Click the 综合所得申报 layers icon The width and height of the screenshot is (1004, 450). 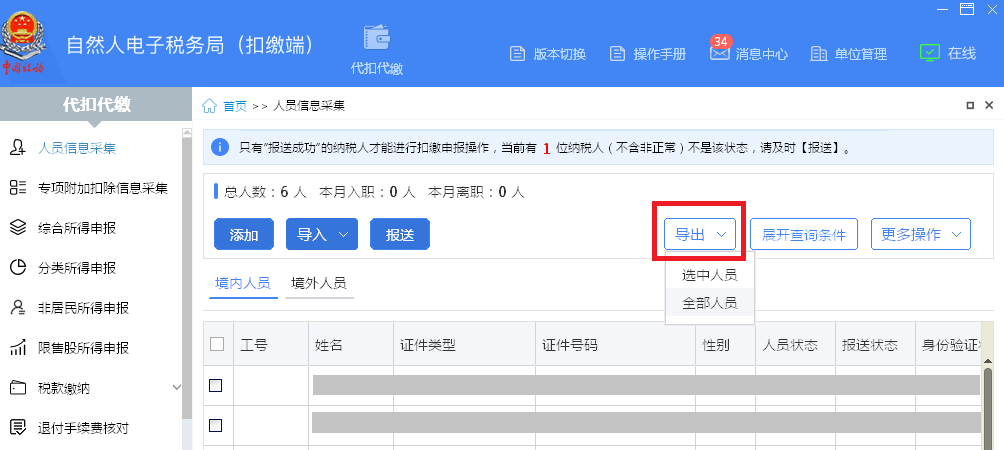[x=17, y=228]
